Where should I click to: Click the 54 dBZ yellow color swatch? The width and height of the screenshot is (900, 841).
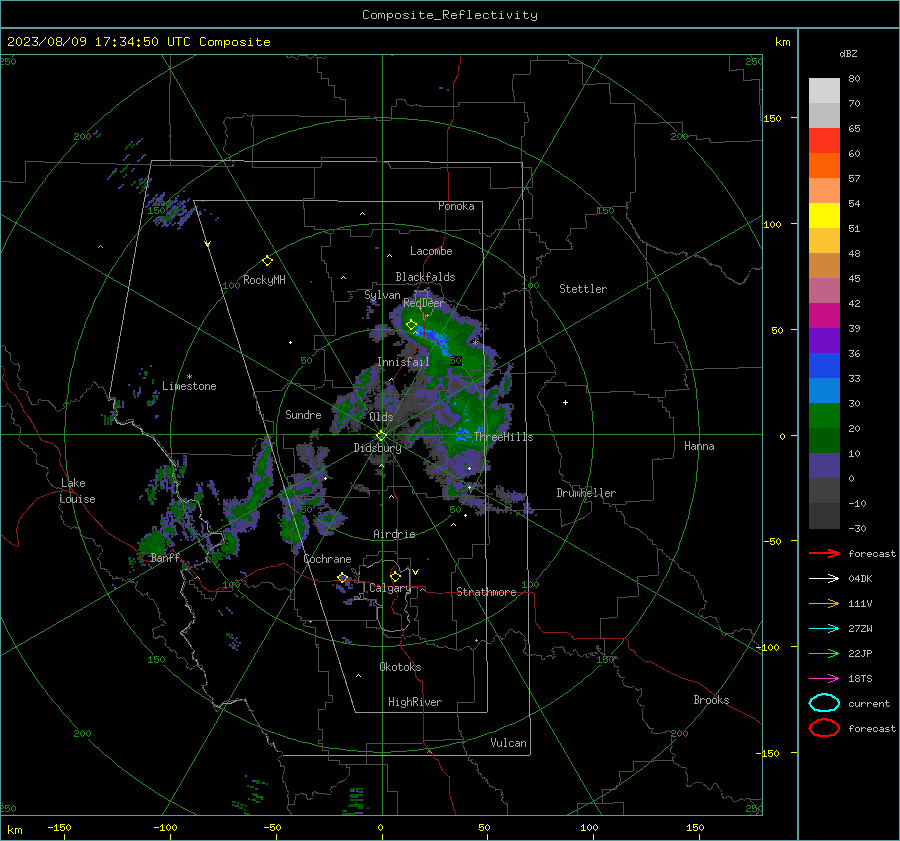coord(824,215)
